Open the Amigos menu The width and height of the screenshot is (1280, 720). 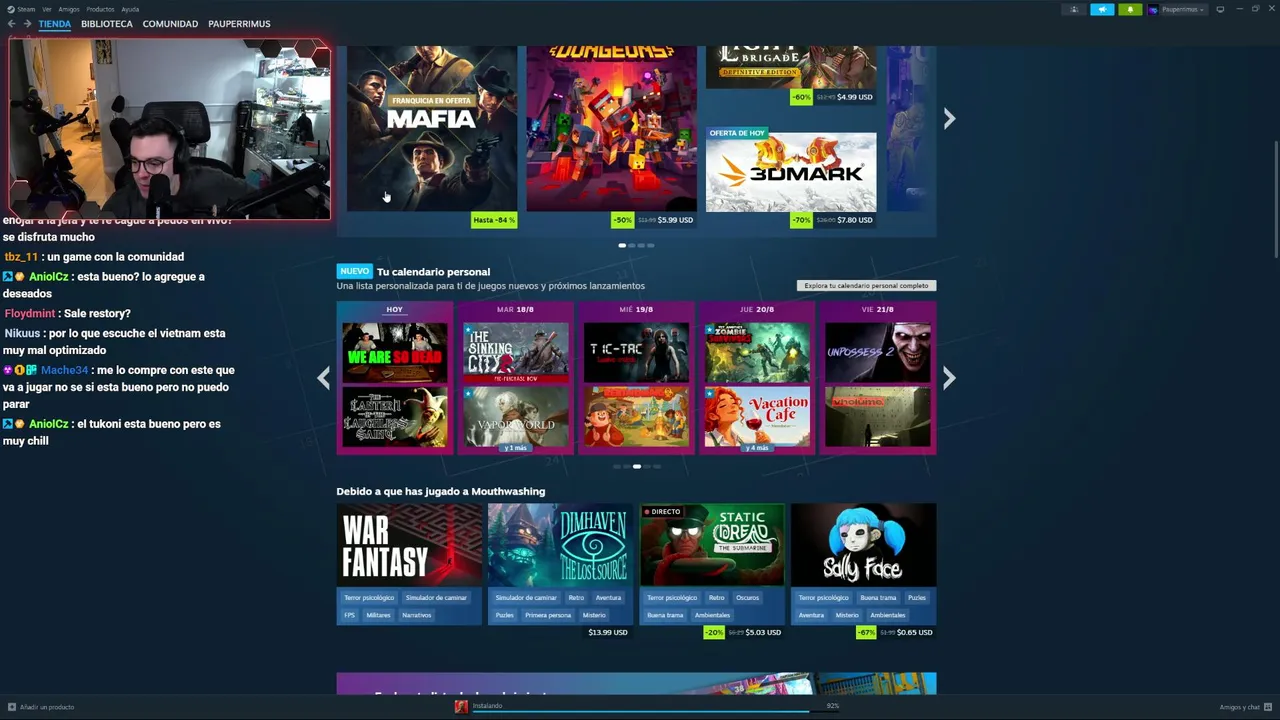(x=69, y=9)
